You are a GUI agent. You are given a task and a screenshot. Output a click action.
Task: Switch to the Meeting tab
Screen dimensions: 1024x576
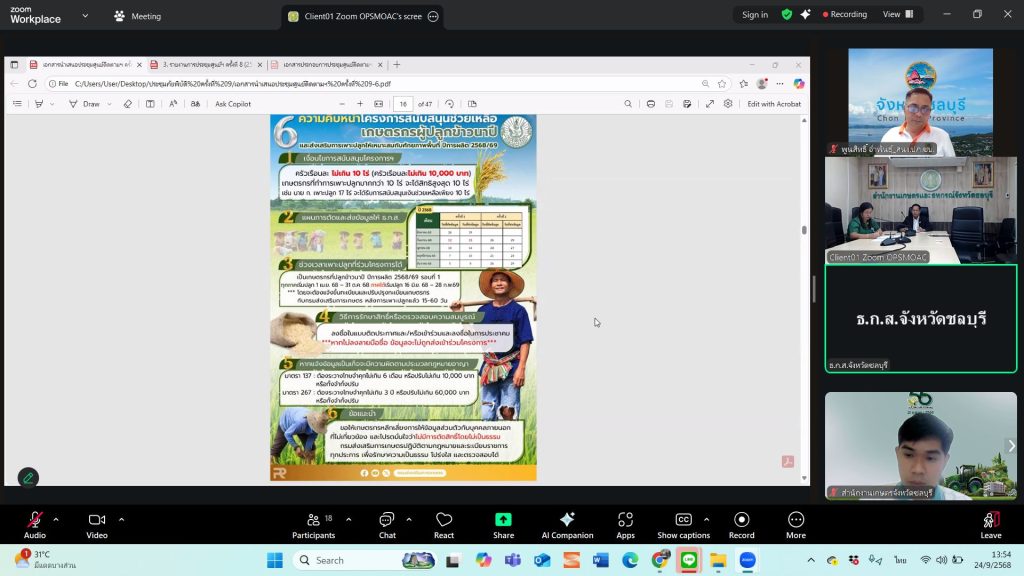(x=137, y=16)
